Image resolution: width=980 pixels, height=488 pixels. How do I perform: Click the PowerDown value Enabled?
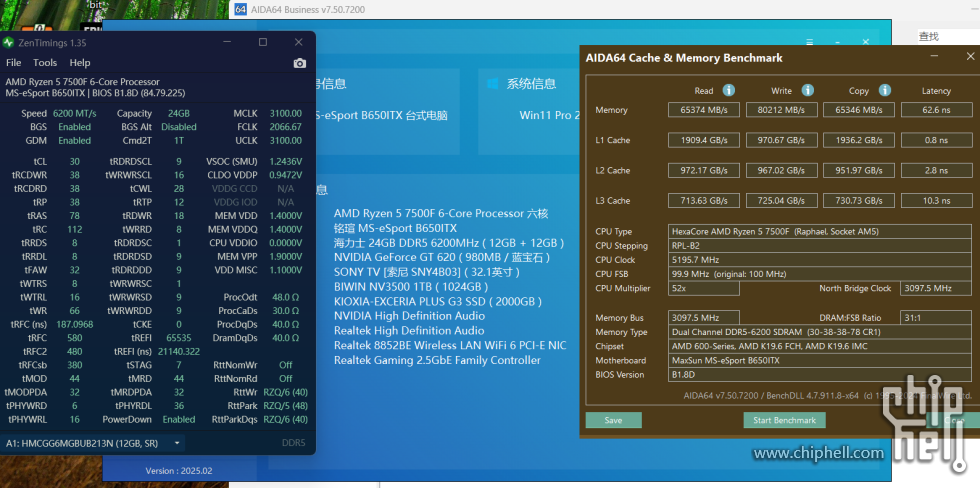point(179,419)
